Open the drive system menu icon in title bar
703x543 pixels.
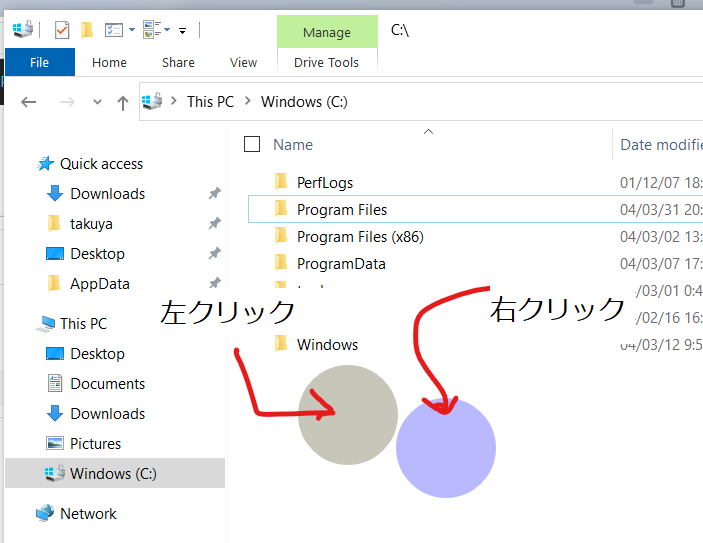pyautogui.click(x=23, y=30)
